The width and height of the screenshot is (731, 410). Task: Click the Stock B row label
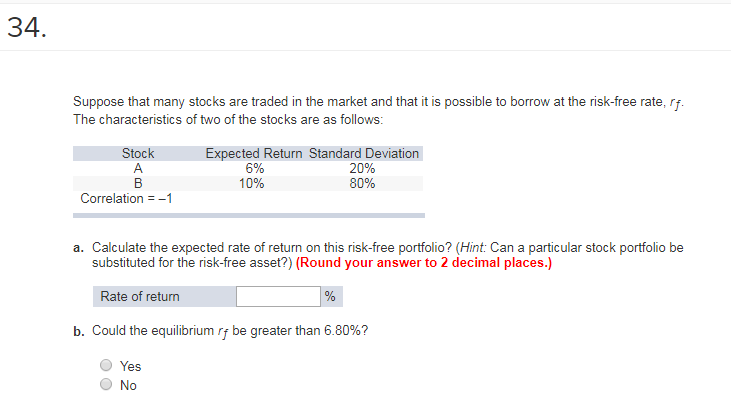138,183
